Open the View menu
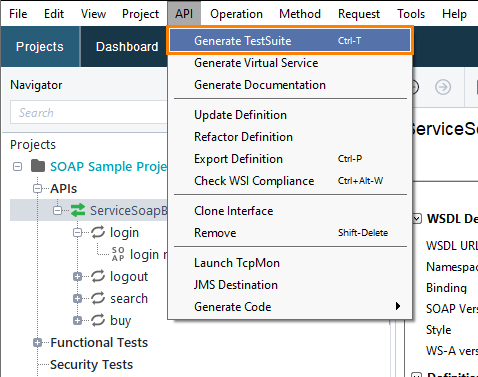 (93, 14)
